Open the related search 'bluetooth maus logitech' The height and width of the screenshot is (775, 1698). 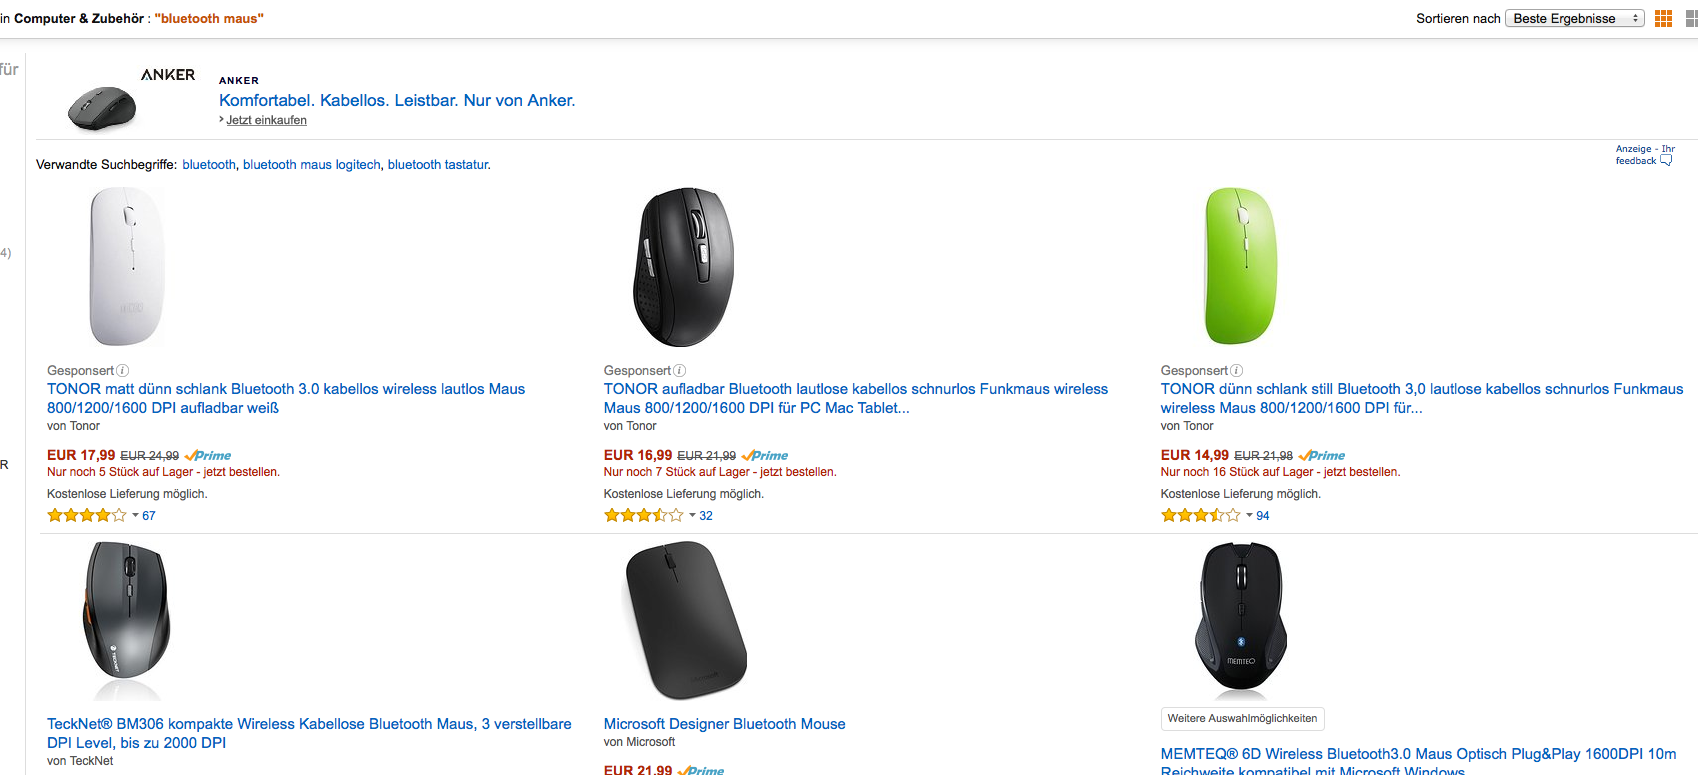coord(311,165)
